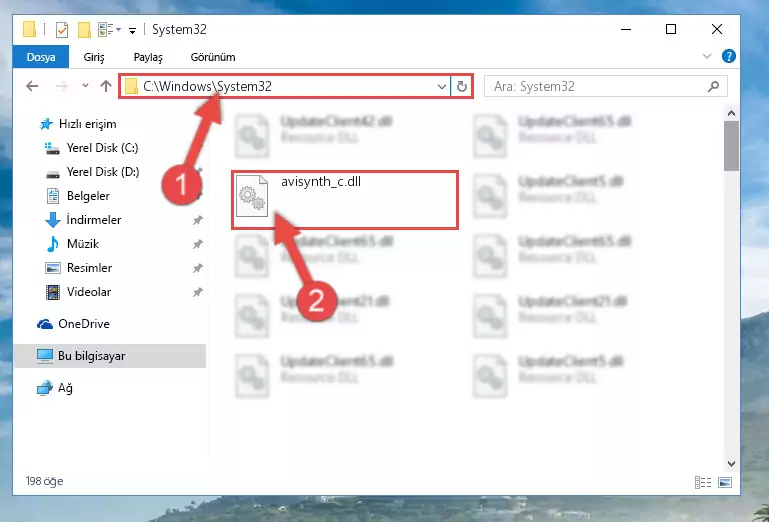769x522 pixels.
Task: Click the avisynth_c.dll file name
Action: [321, 182]
